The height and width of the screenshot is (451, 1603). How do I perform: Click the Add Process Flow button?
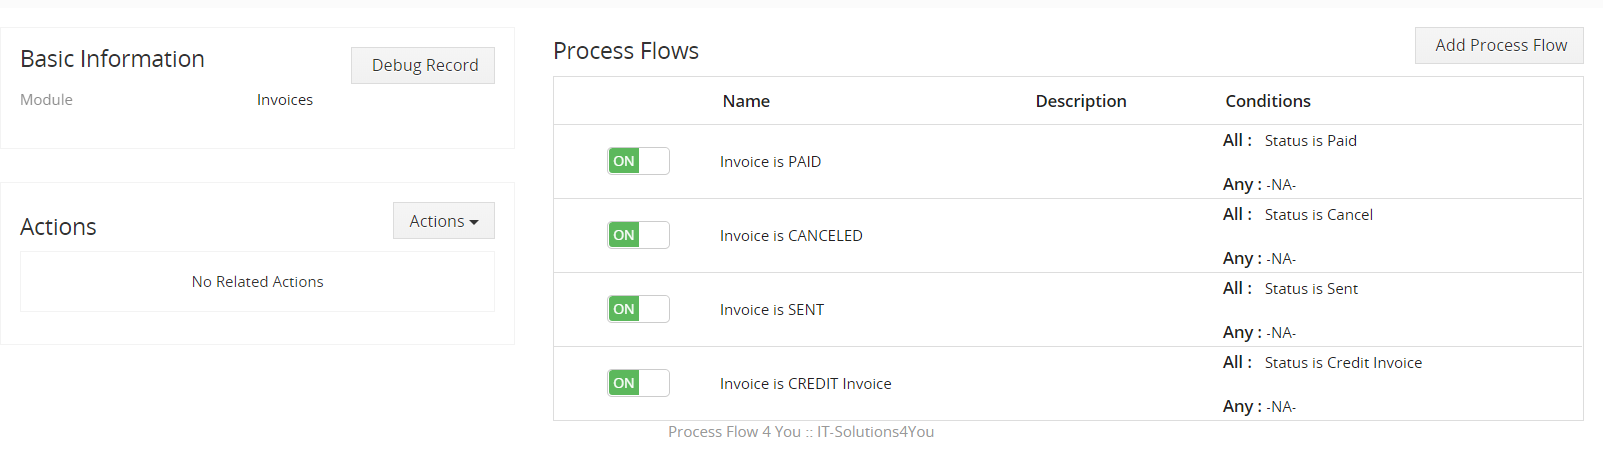pyautogui.click(x=1500, y=45)
